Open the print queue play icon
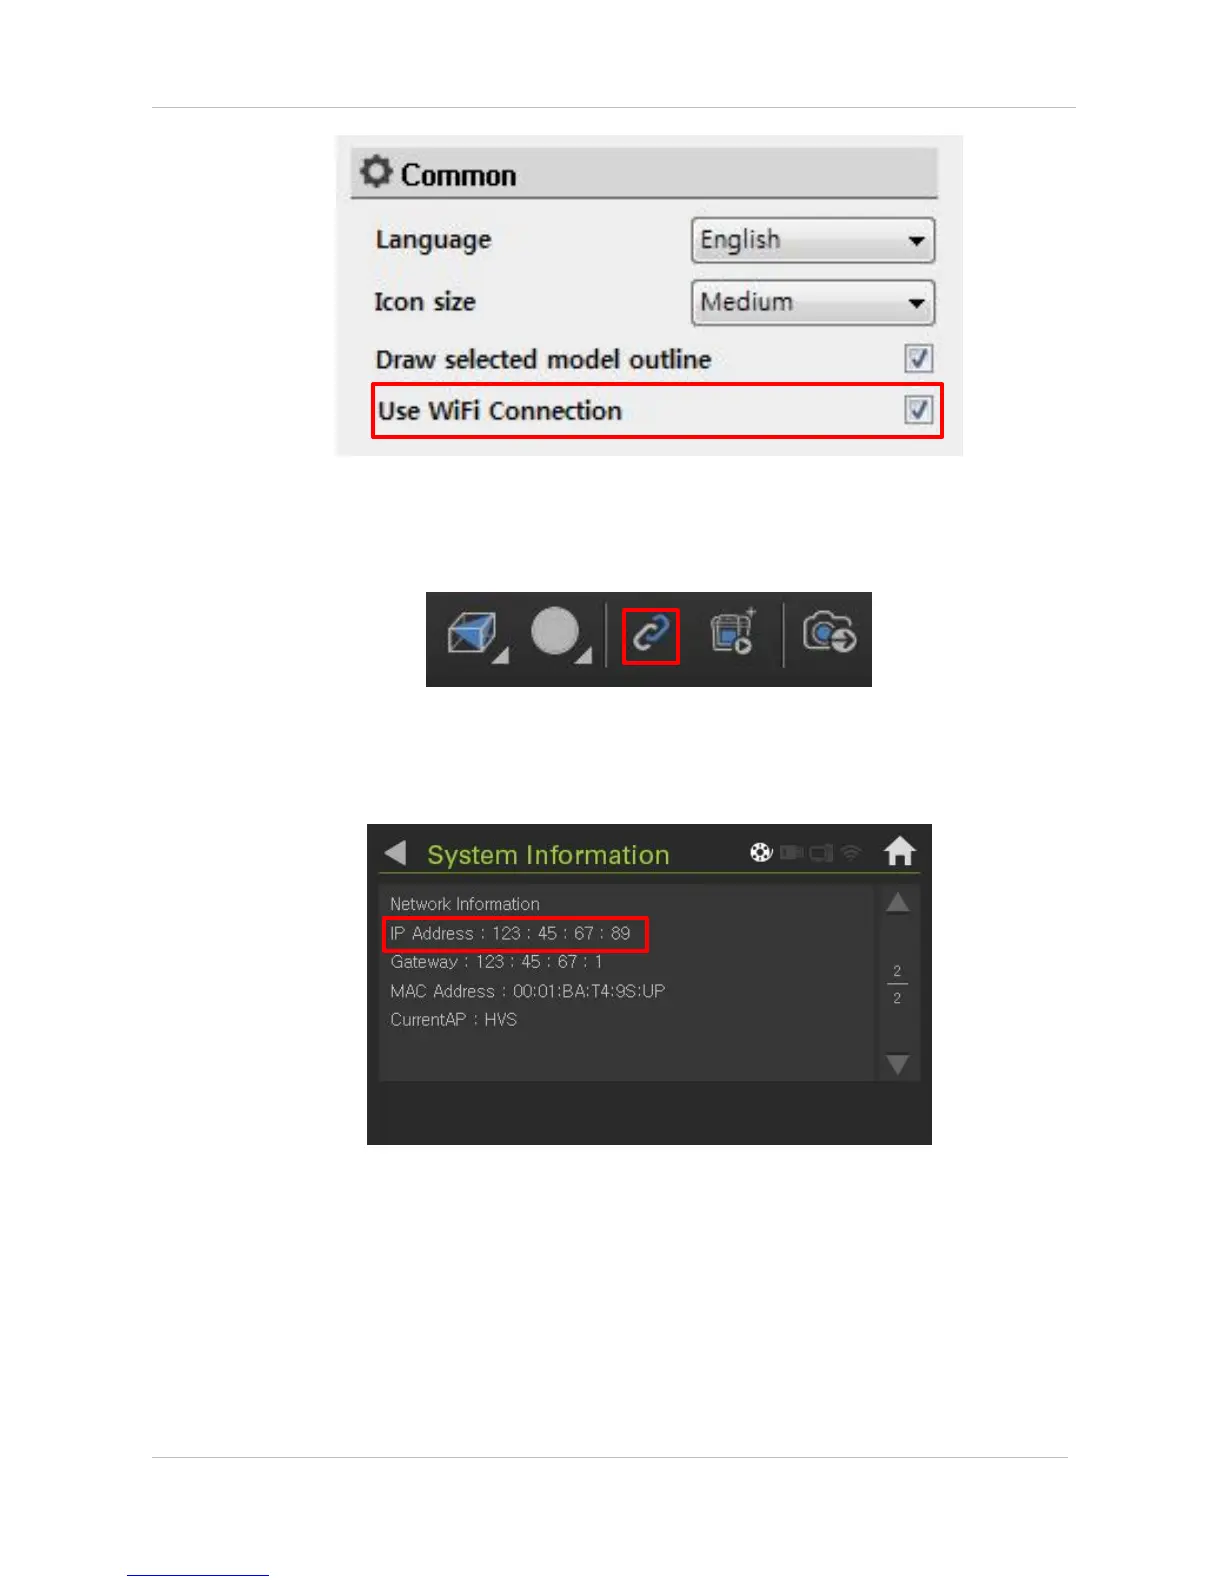Screen dimensions: 1224x1584 [733, 632]
